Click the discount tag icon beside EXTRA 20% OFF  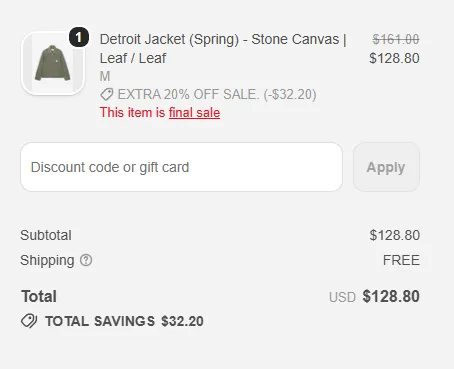(107, 94)
